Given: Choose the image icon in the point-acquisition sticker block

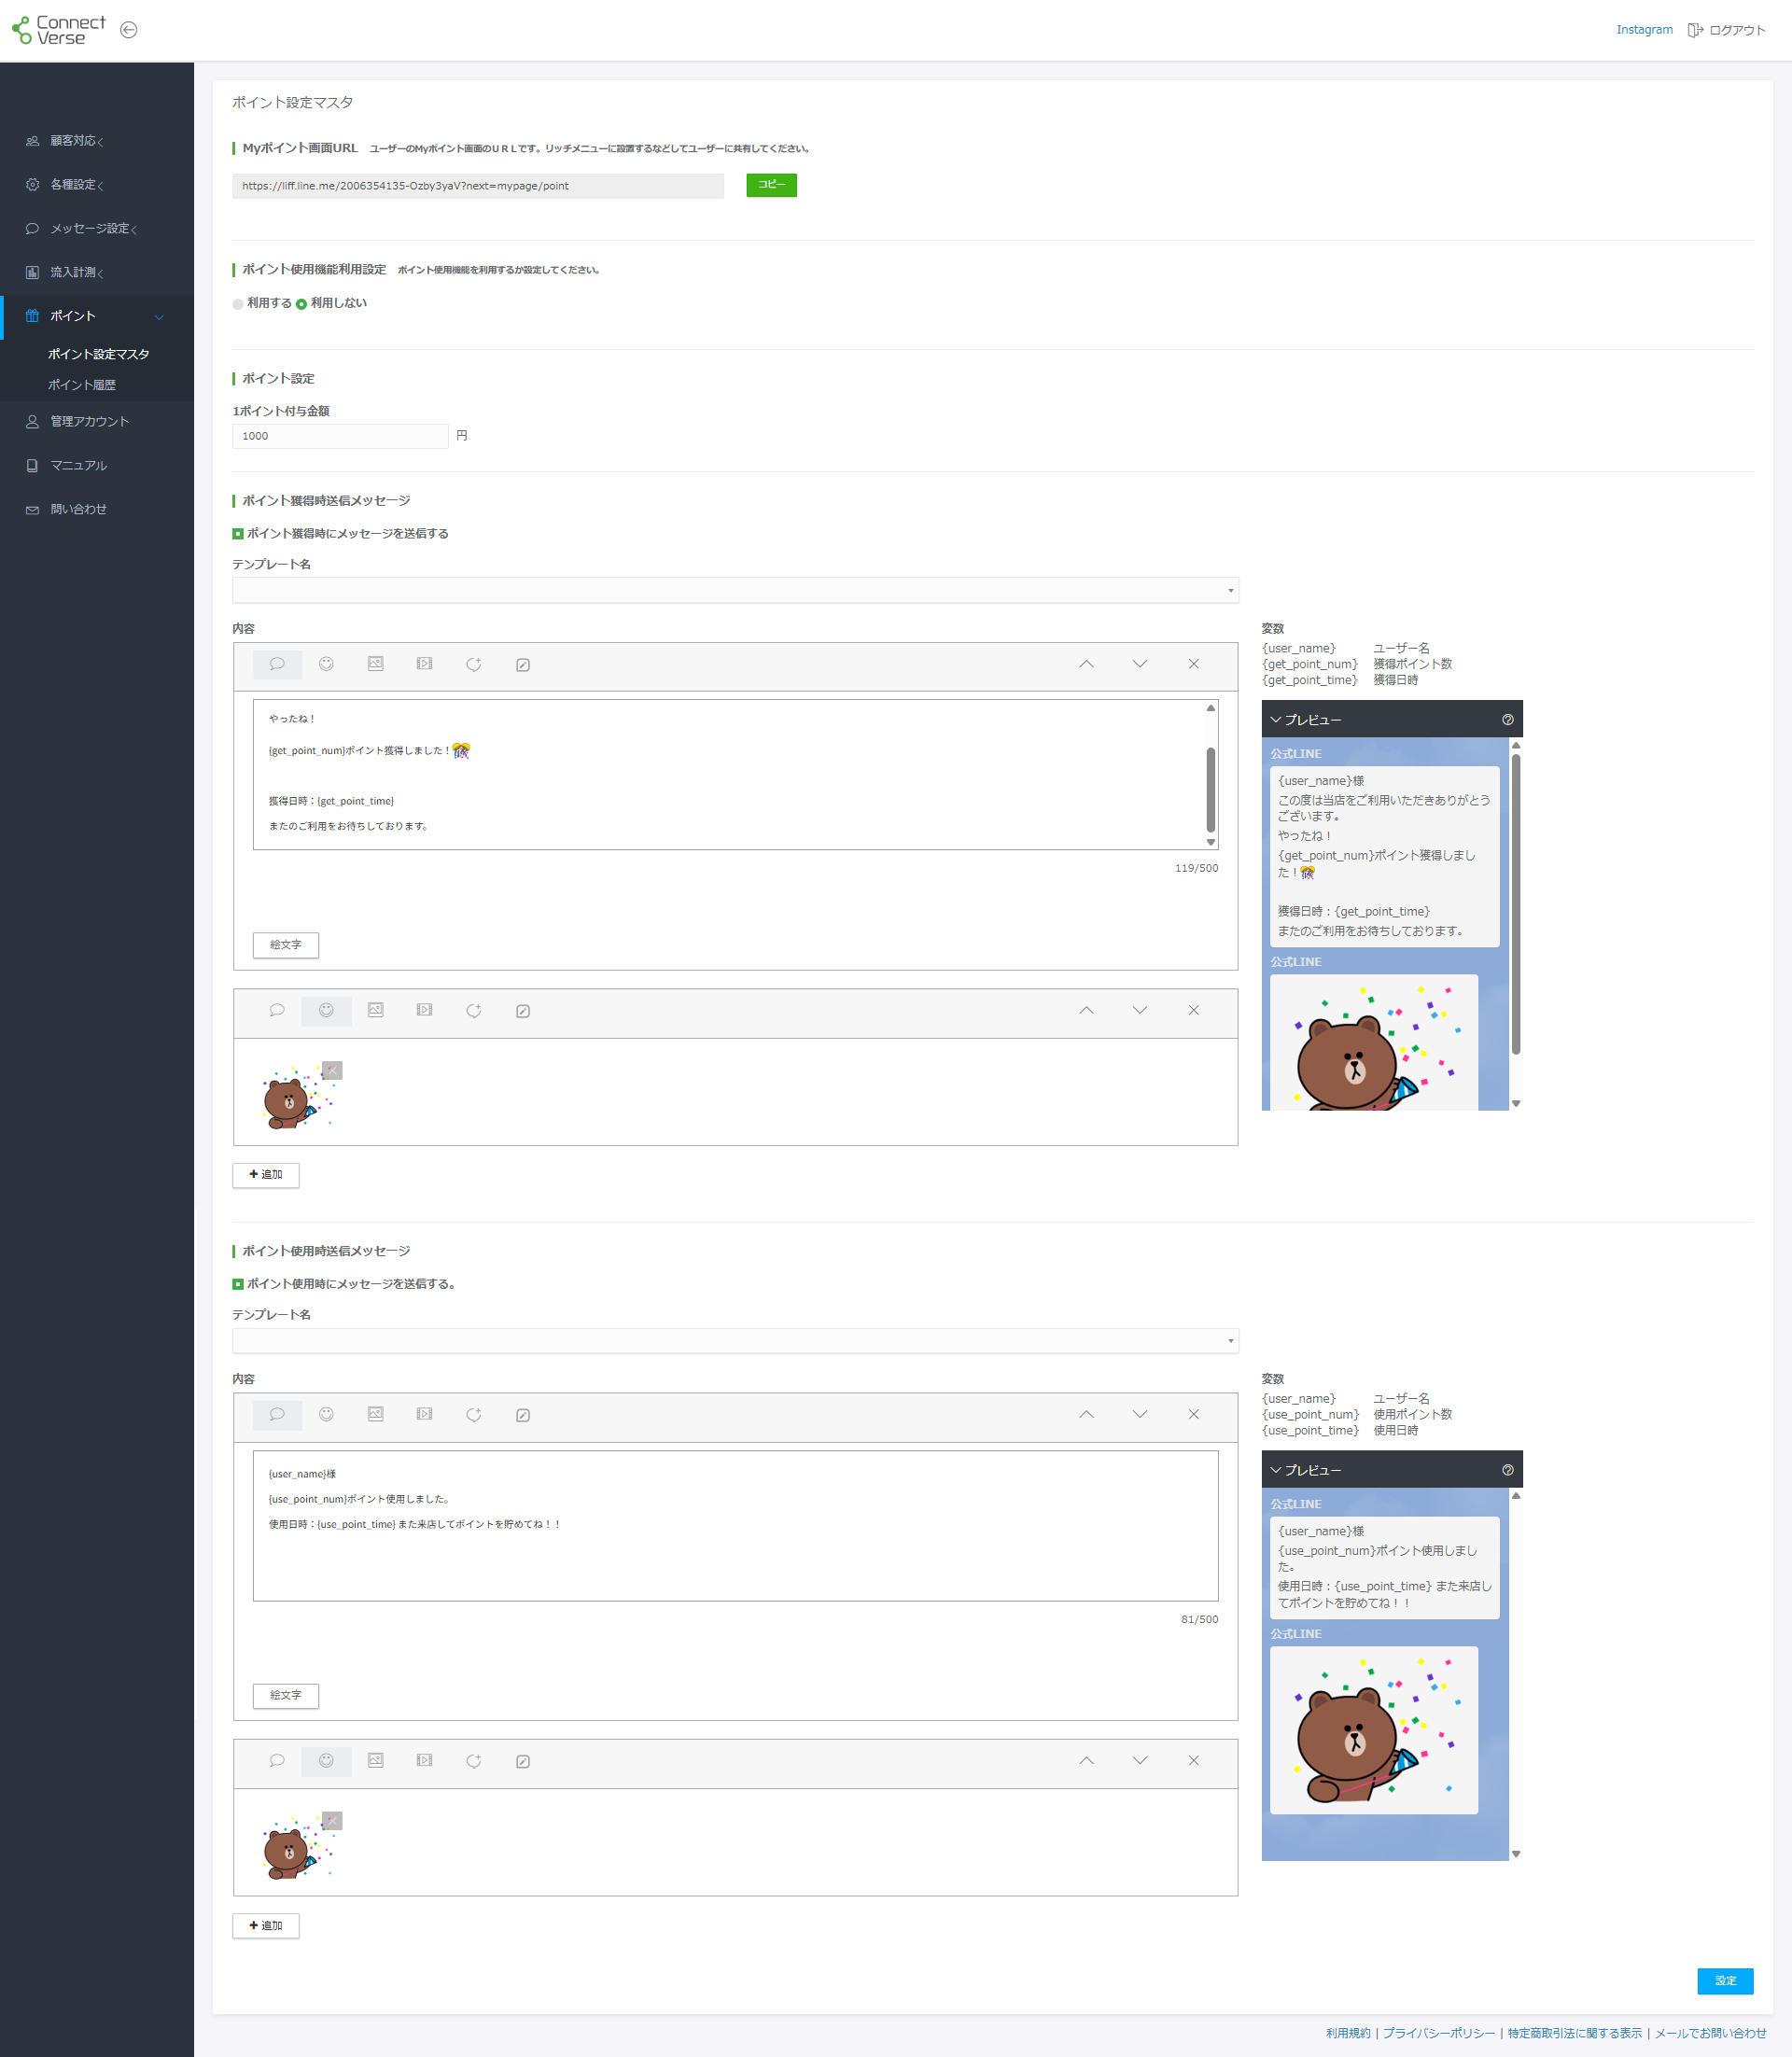Looking at the screenshot, I should click(x=375, y=1011).
